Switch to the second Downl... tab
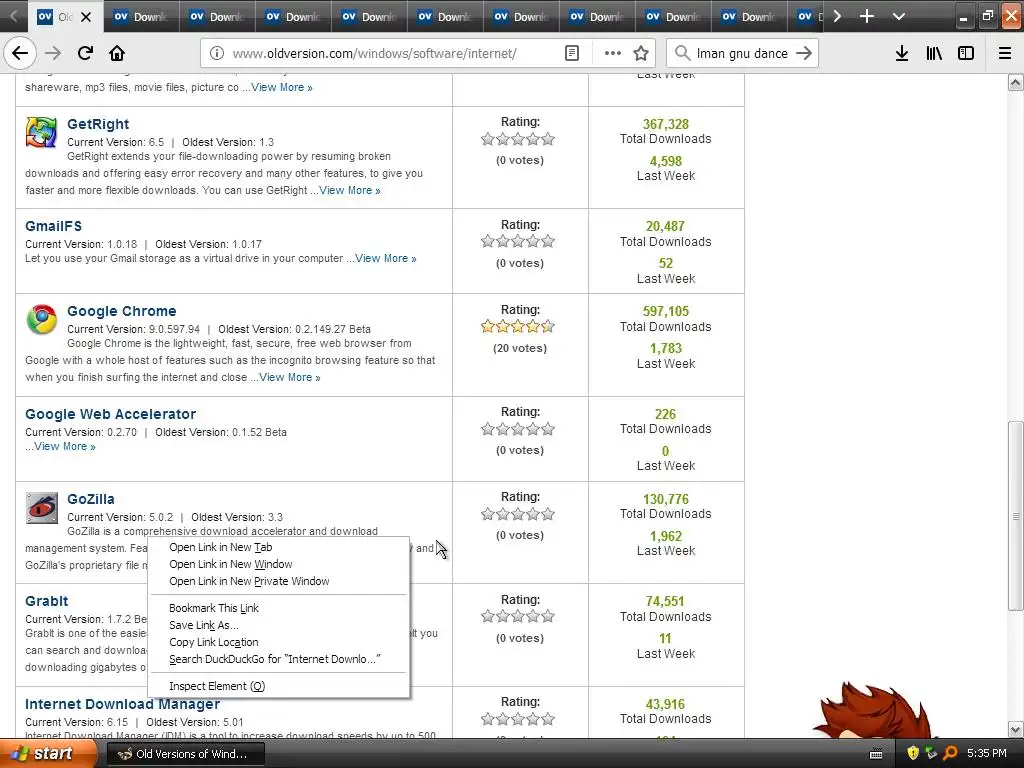Viewport: 1024px width, 768px height. click(217, 17)
